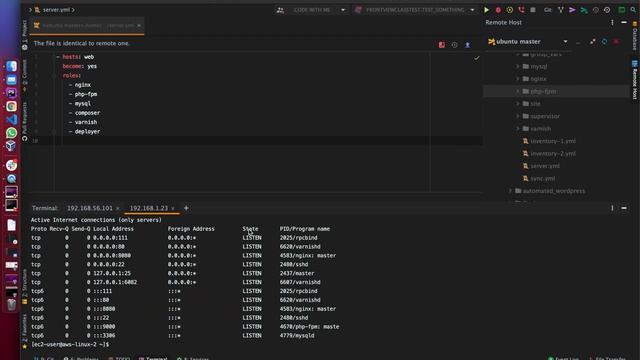
Task: Select sync.yml in Remote Host tree
Action: tap(542, 178)
